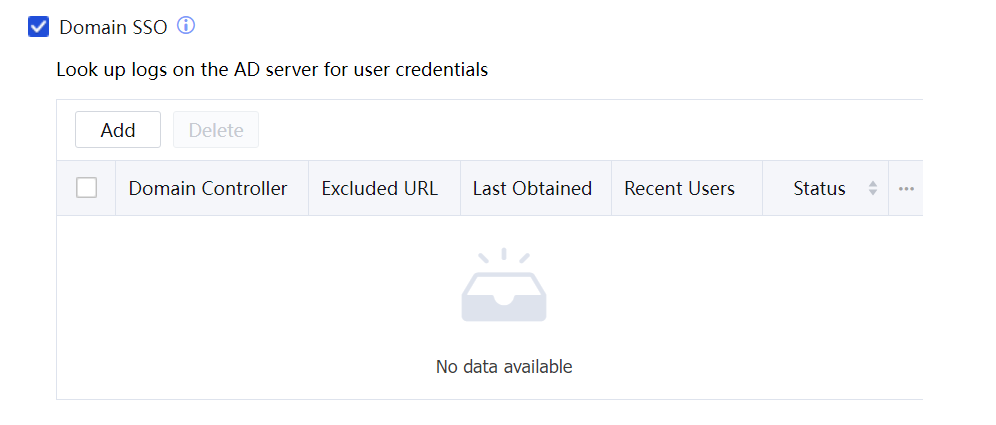Click the descending sort arrow in Status
The height and width of the screenshot is (425, 996).
click(873, 193)
